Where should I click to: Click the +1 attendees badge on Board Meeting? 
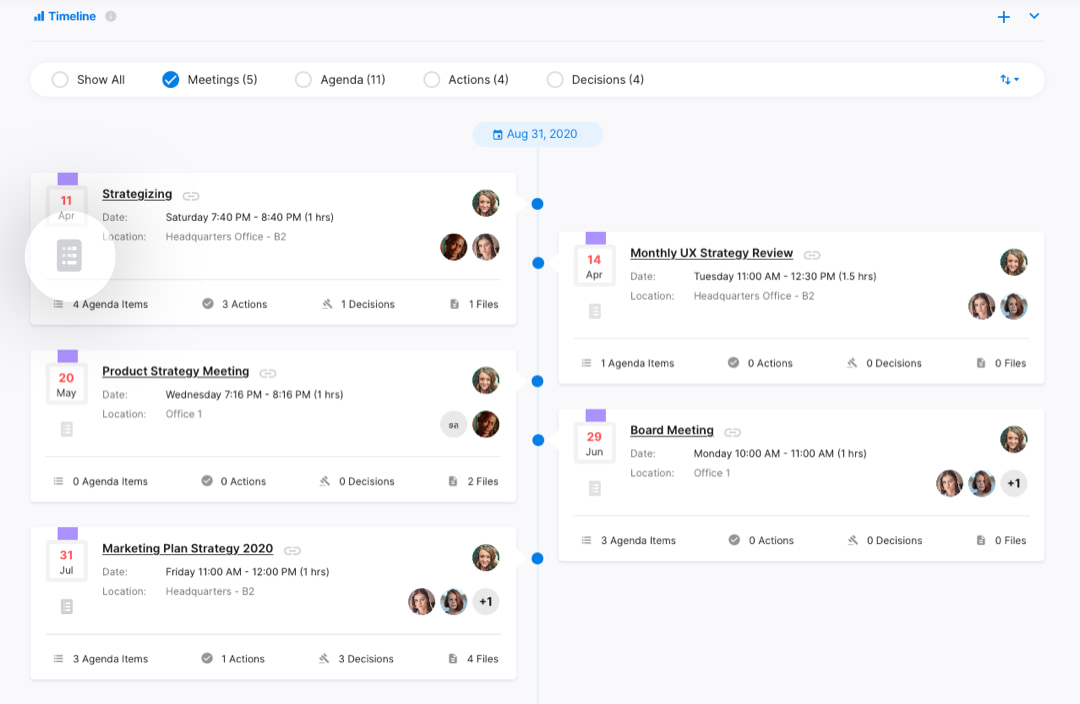[x=1014, y=484]
